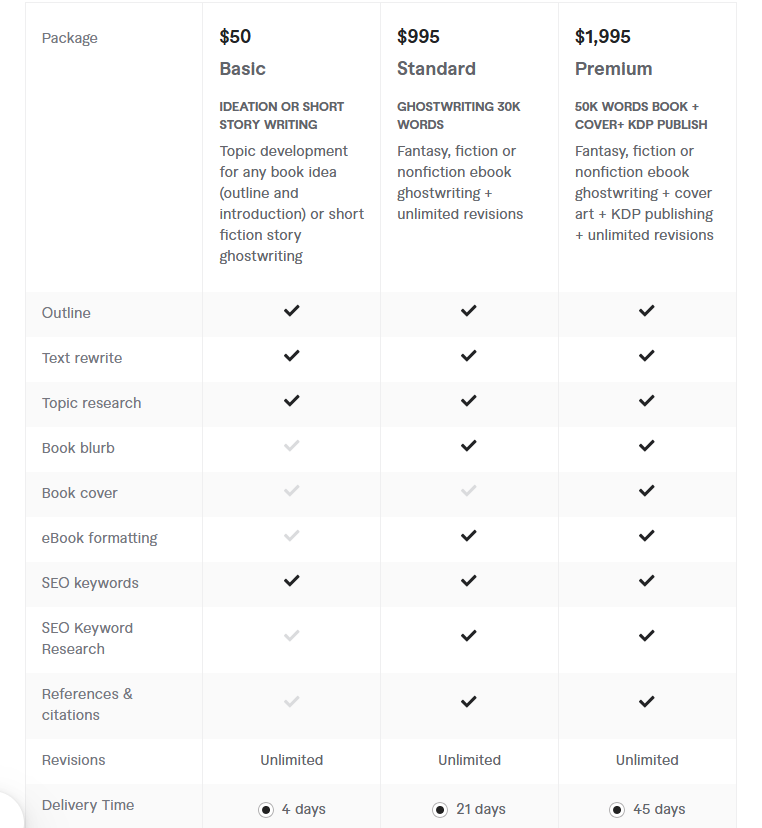Select the 45 days delivery radio button
Screen dimensions: 762x828
[x=617, y=810]
